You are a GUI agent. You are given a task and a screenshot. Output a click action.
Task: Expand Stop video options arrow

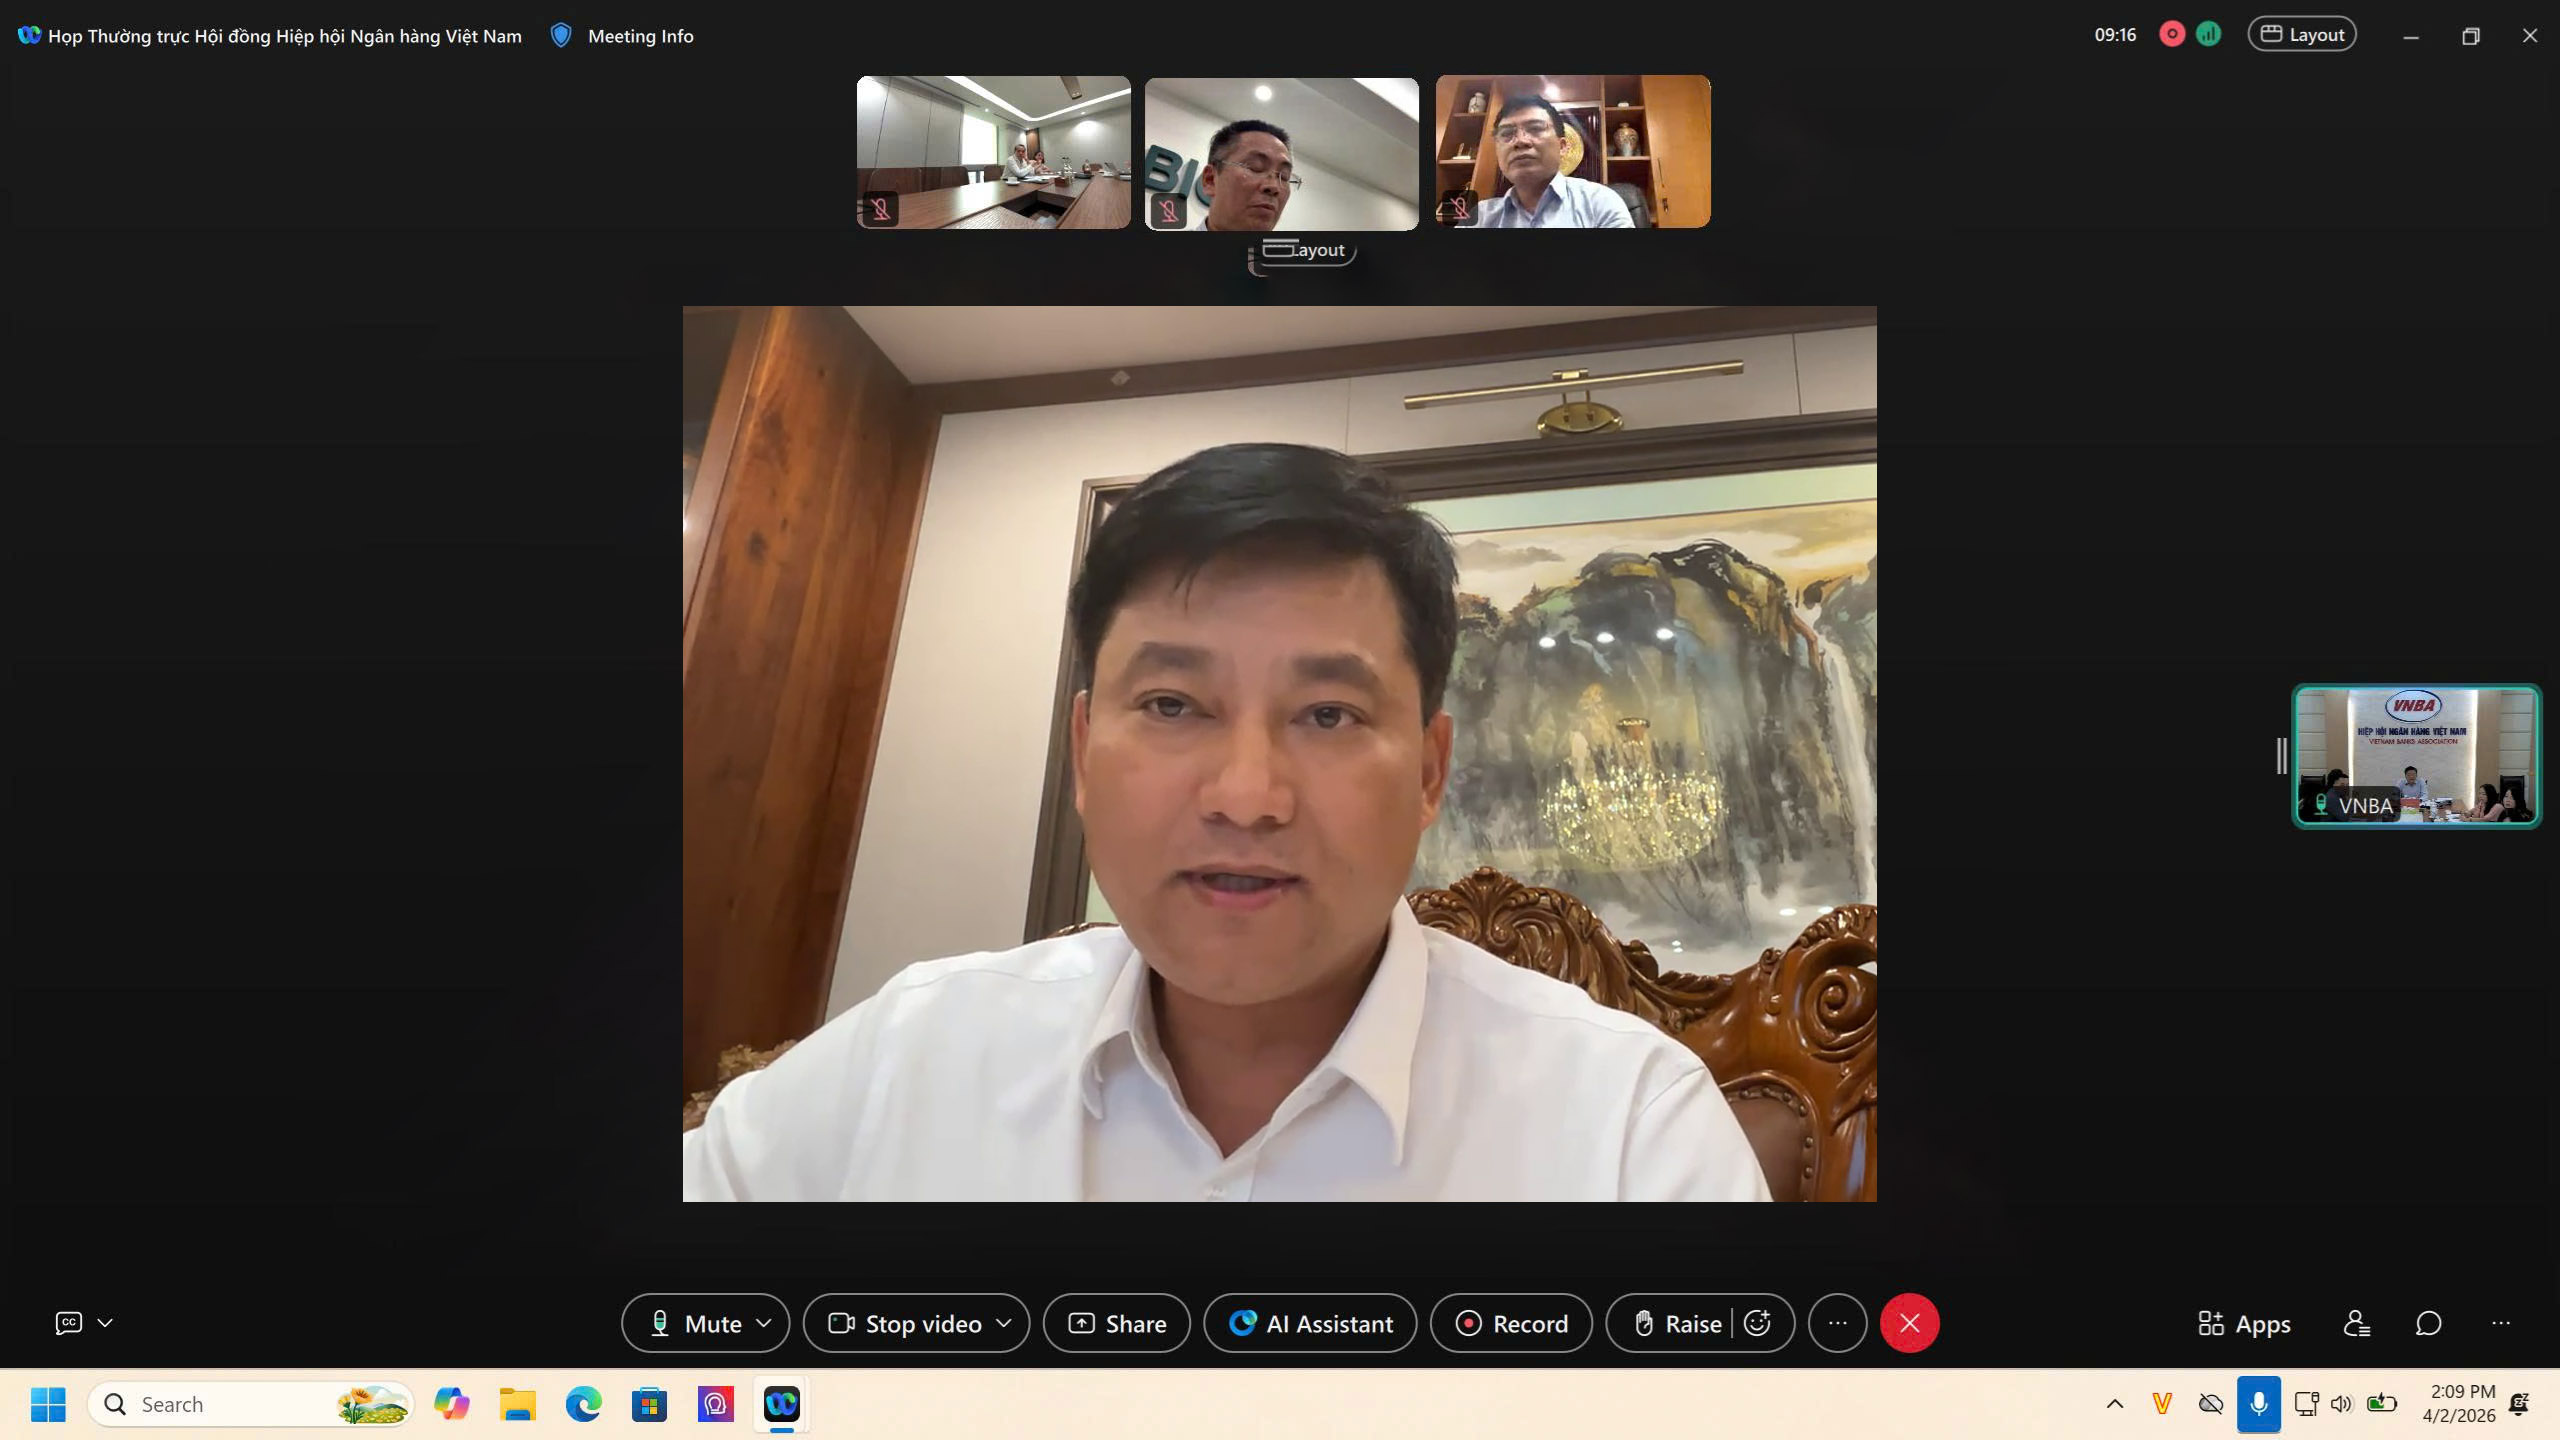[x=1004, y=1323]
